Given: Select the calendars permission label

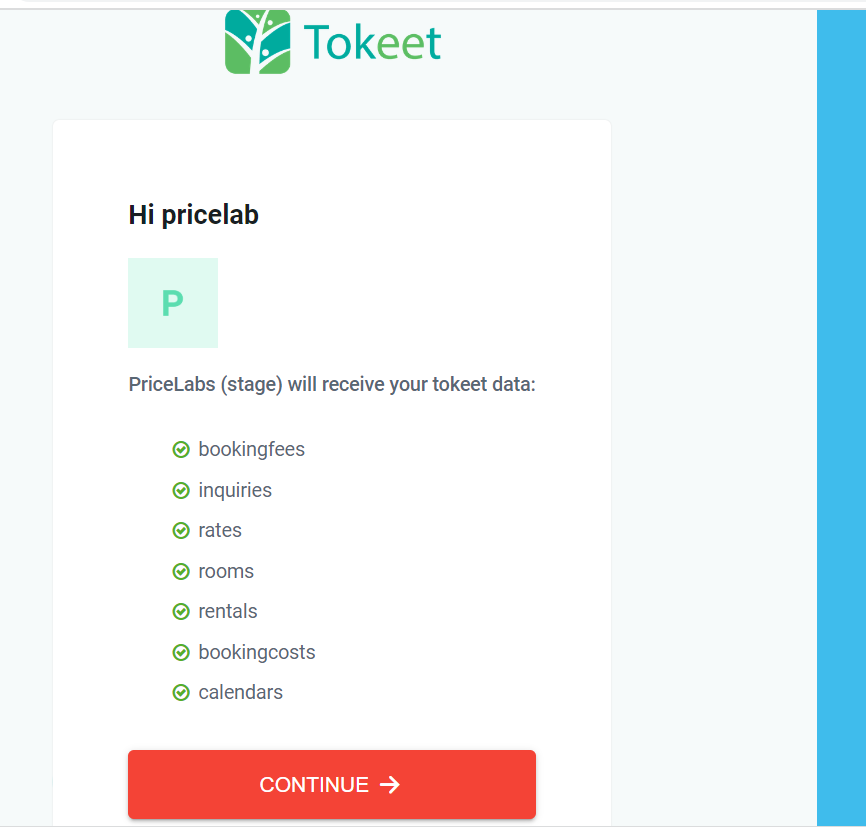Looking at the screenshot, I should 241,692.
